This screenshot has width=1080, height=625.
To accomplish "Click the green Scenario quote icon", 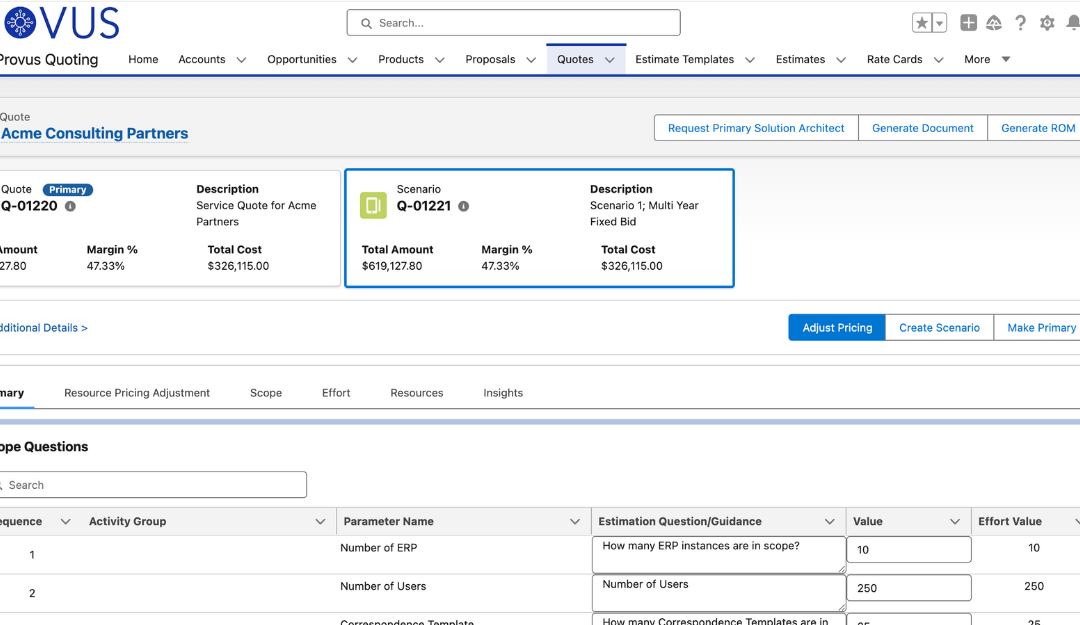I will click(x=373, y=206).
